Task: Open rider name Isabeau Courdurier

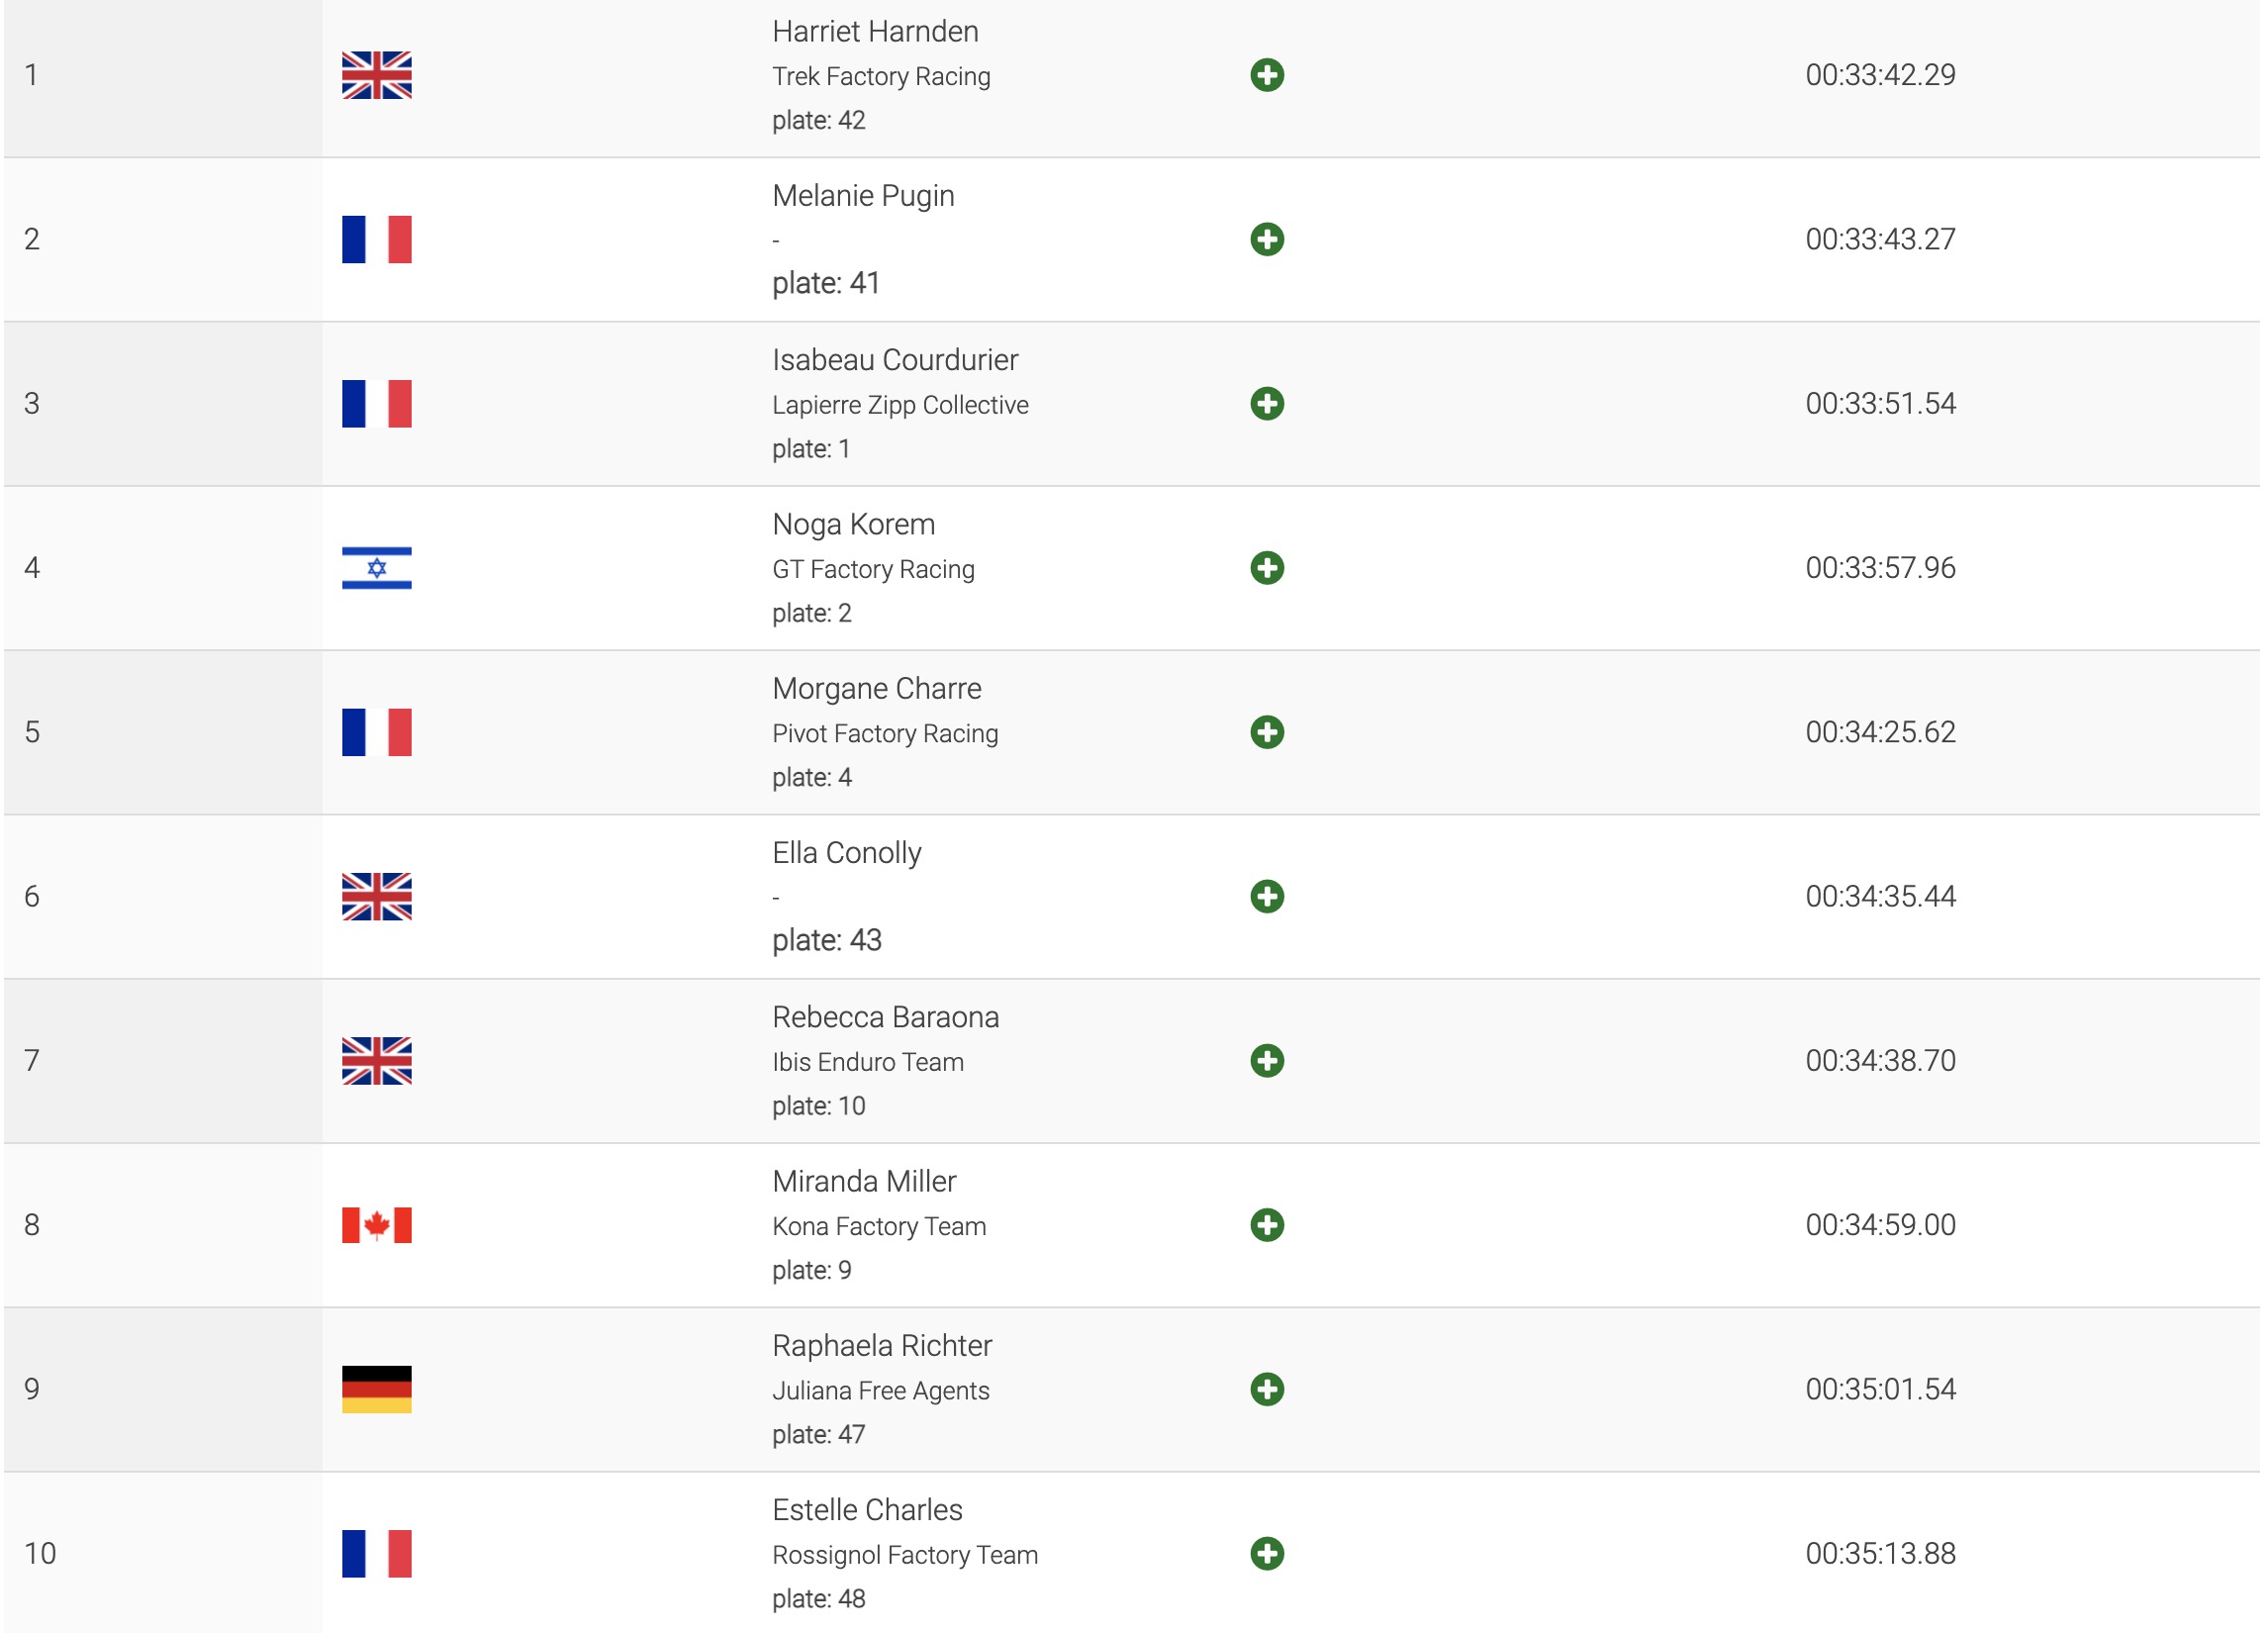Action: click(x=894, y=360)
